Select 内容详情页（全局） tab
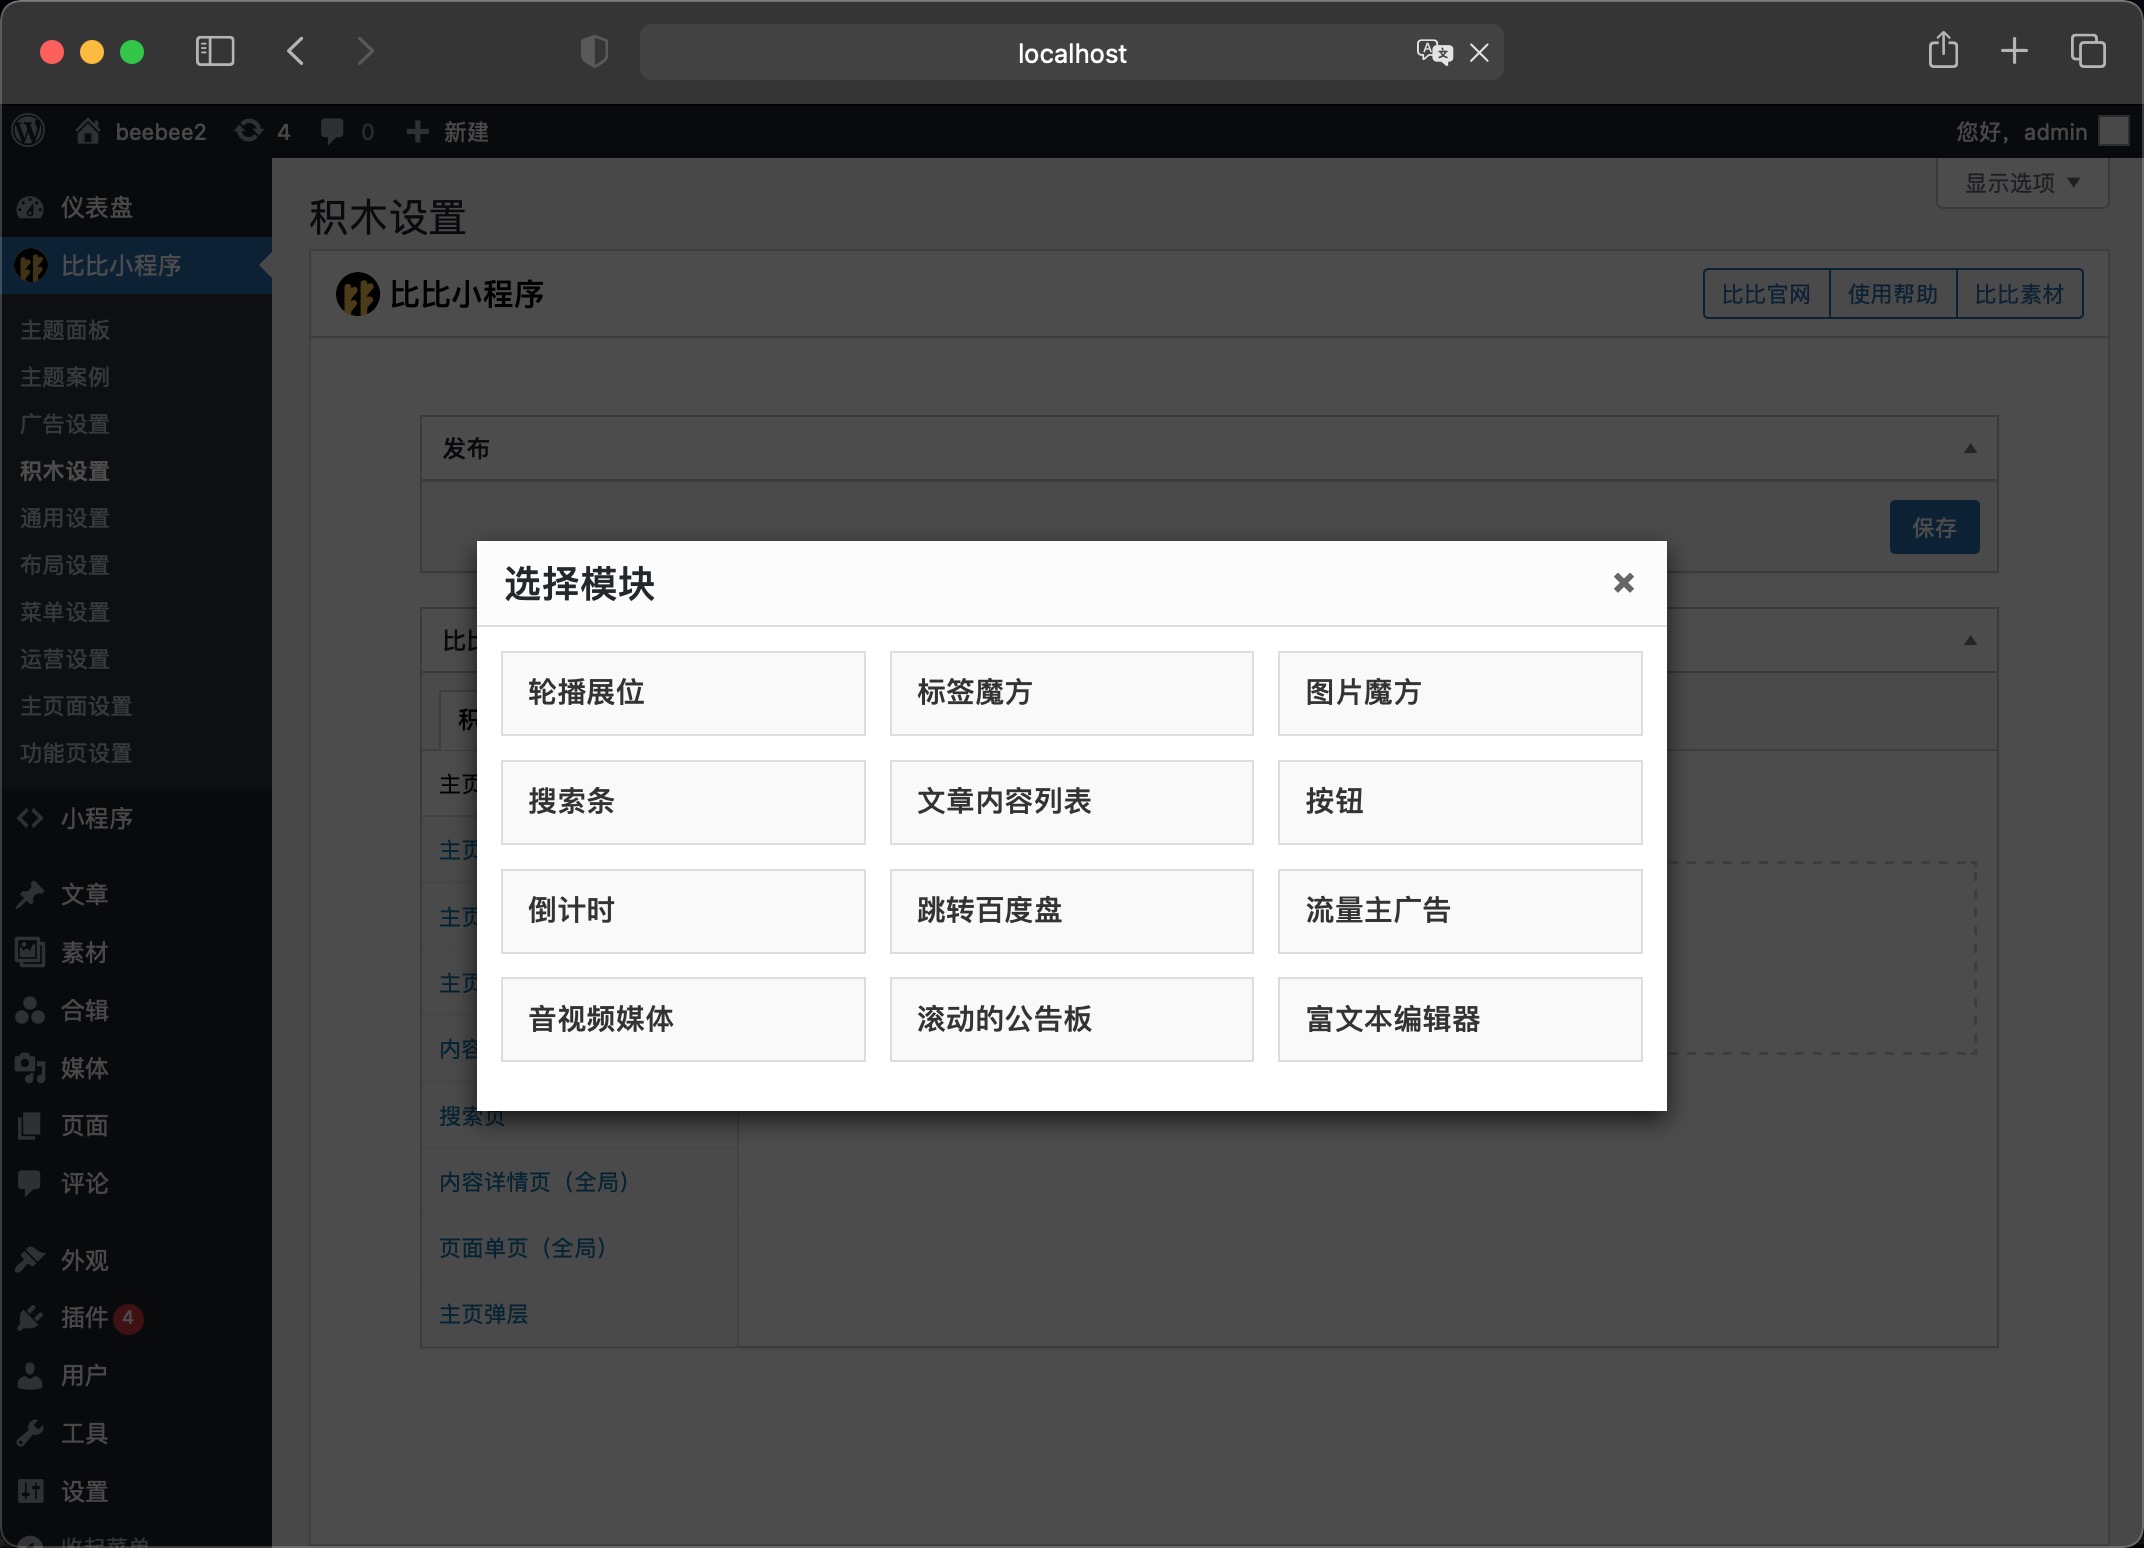Viewport: 2144px width, 1548px height. coord(579,1182)
